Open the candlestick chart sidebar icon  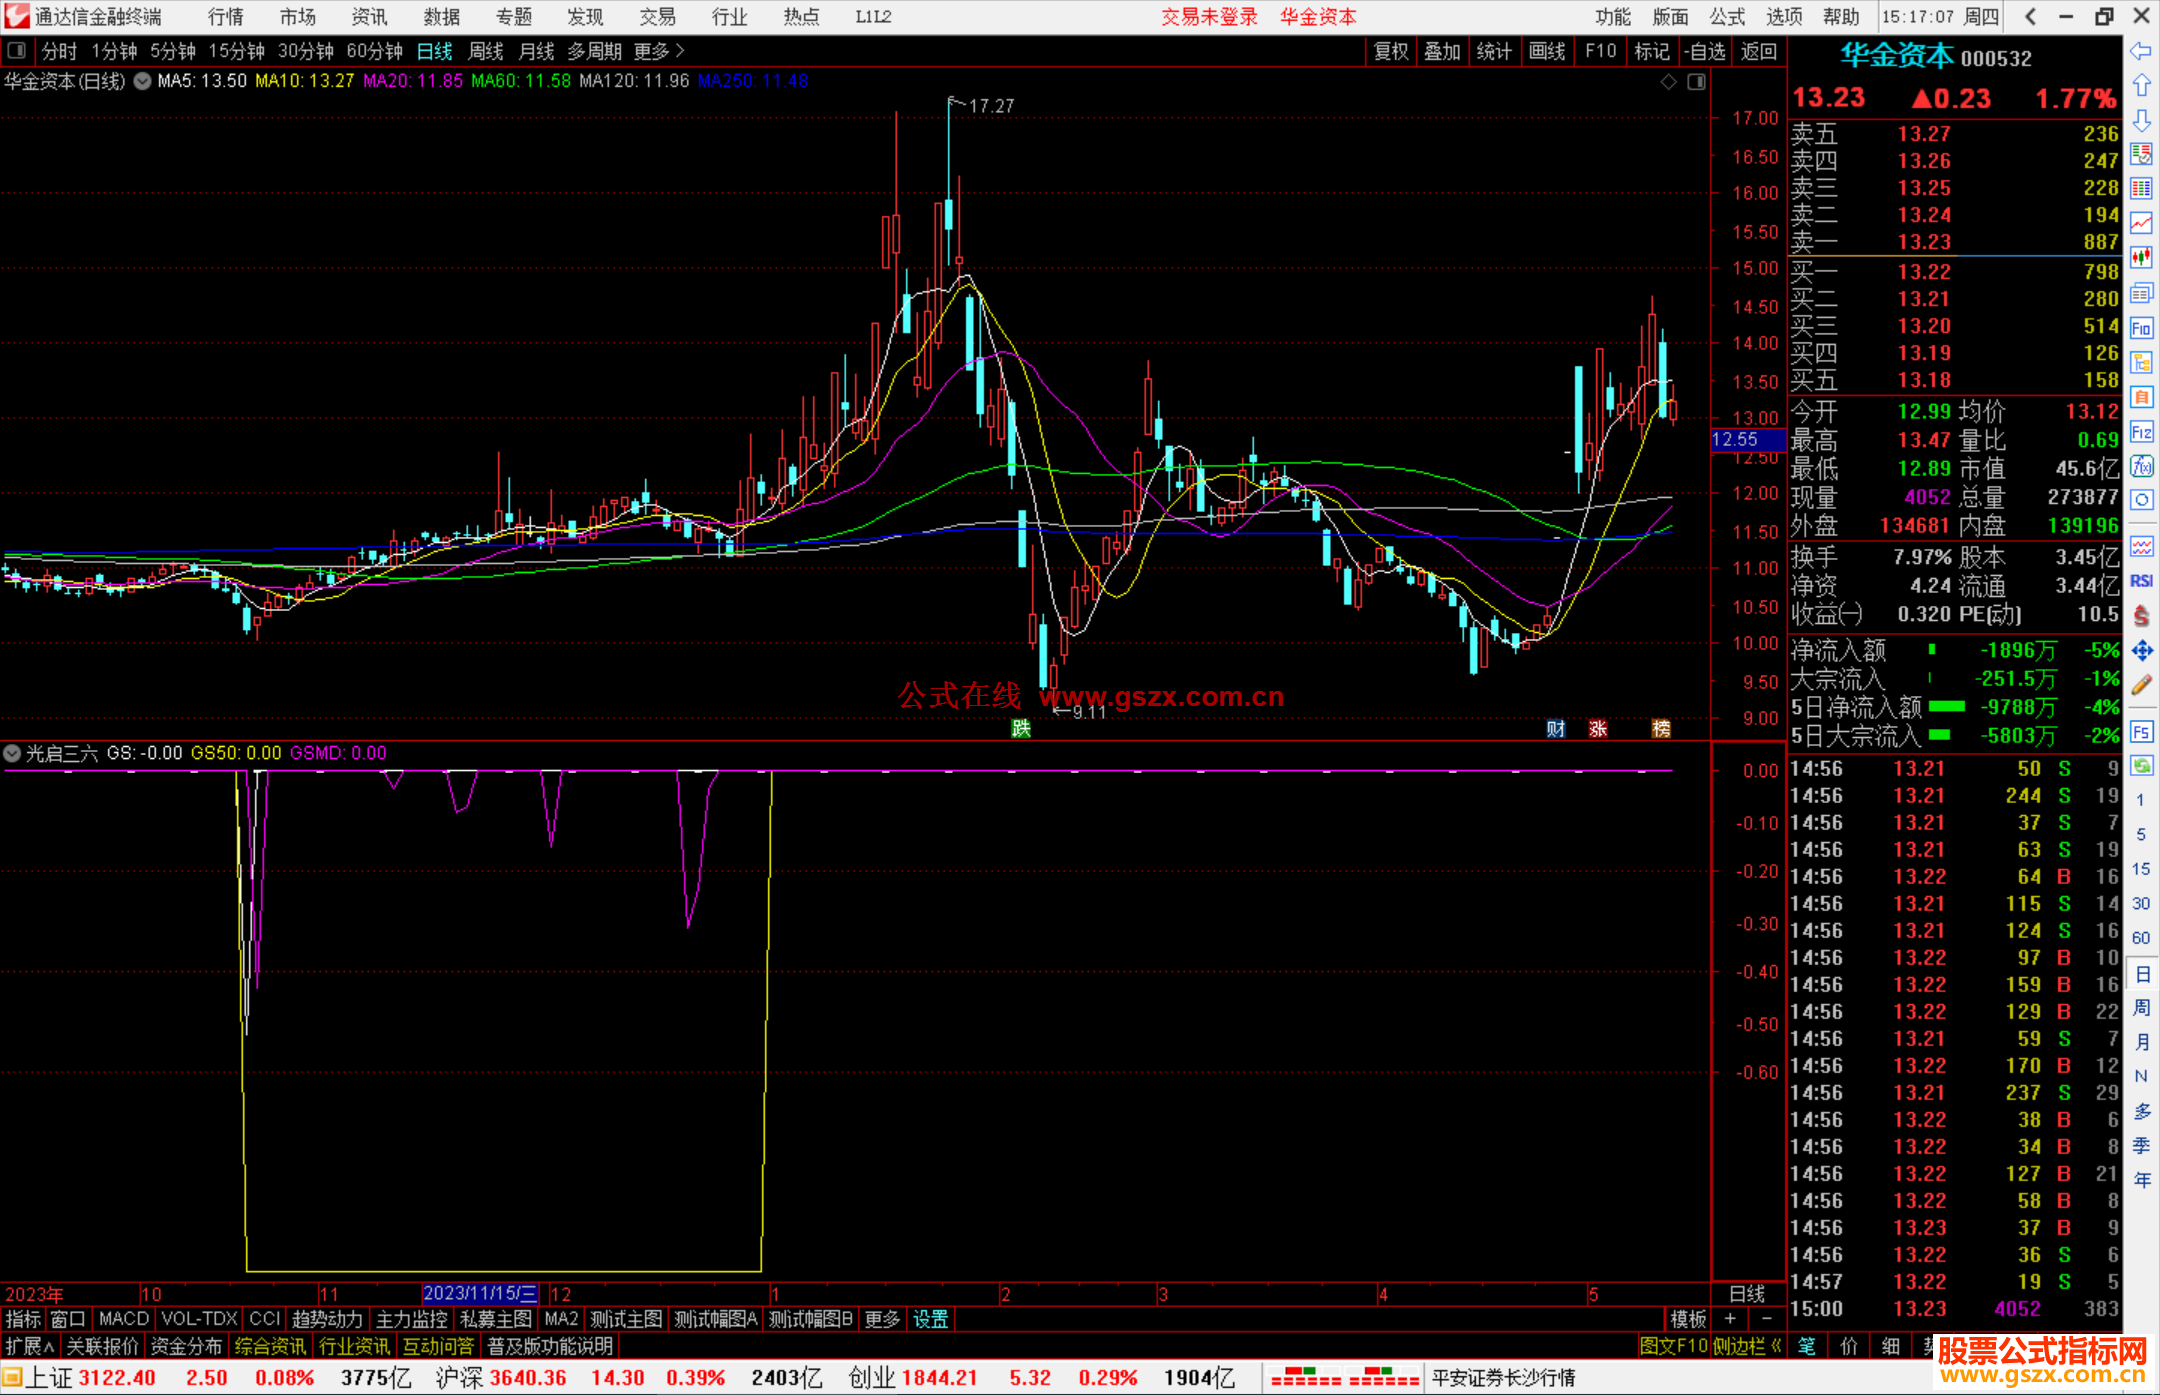coord(2141,257)
